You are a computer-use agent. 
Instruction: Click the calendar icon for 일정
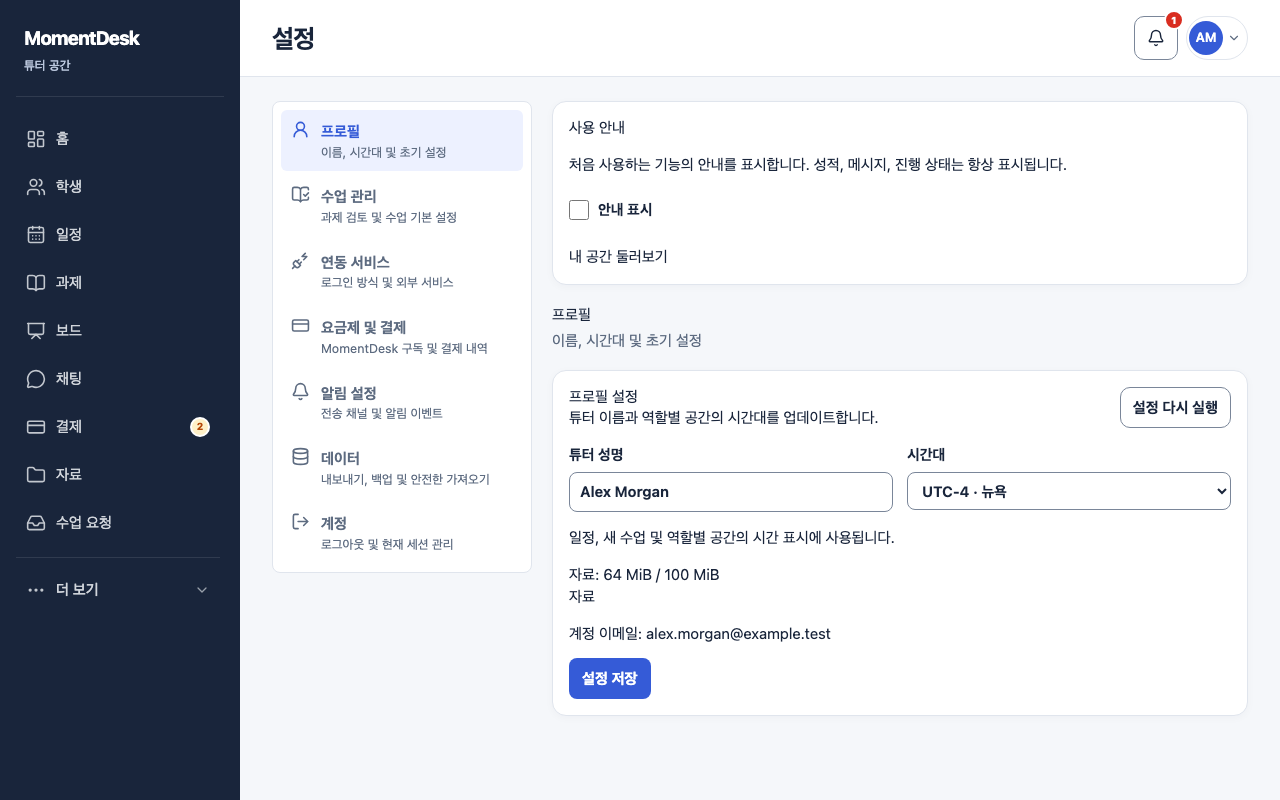coord(36,235)
